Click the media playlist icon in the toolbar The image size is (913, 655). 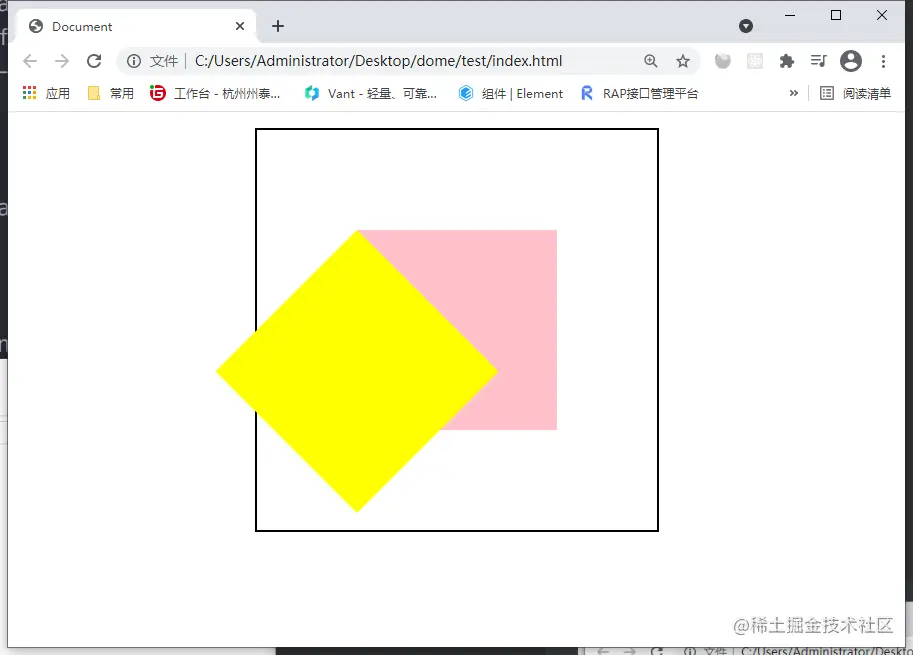point(818,61)
